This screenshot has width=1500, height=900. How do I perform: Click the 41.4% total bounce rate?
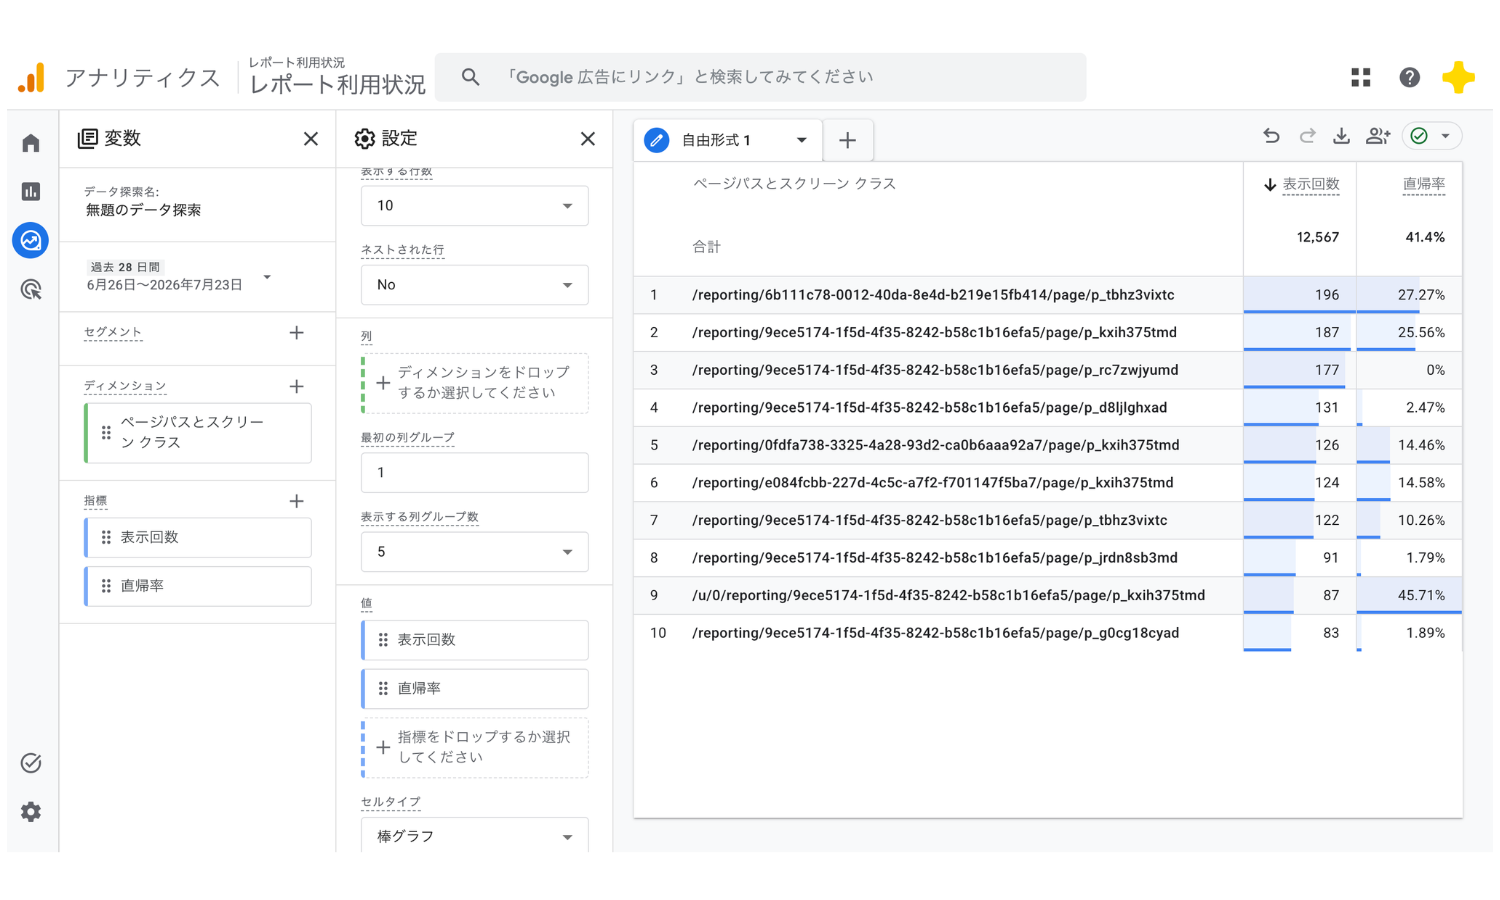(x=1425, y=237)
